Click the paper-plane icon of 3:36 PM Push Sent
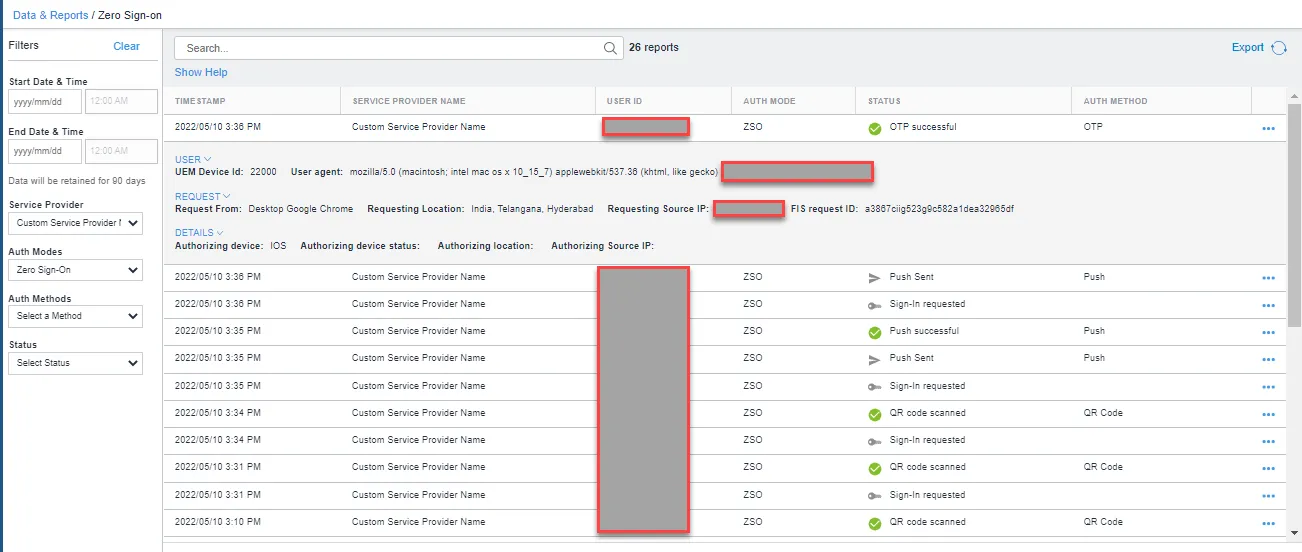Image resolution: width=1302 pixels, height=552 pixels. (875, 277)
